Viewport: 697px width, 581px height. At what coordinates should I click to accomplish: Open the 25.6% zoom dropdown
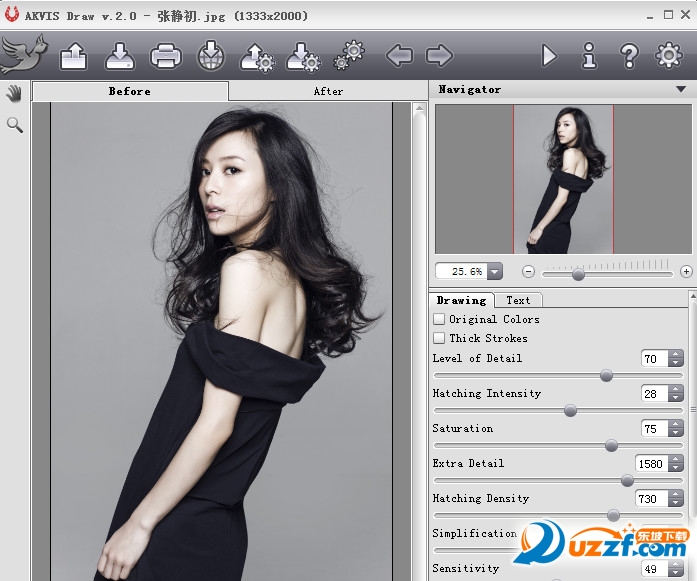click(x=494, y=271)
